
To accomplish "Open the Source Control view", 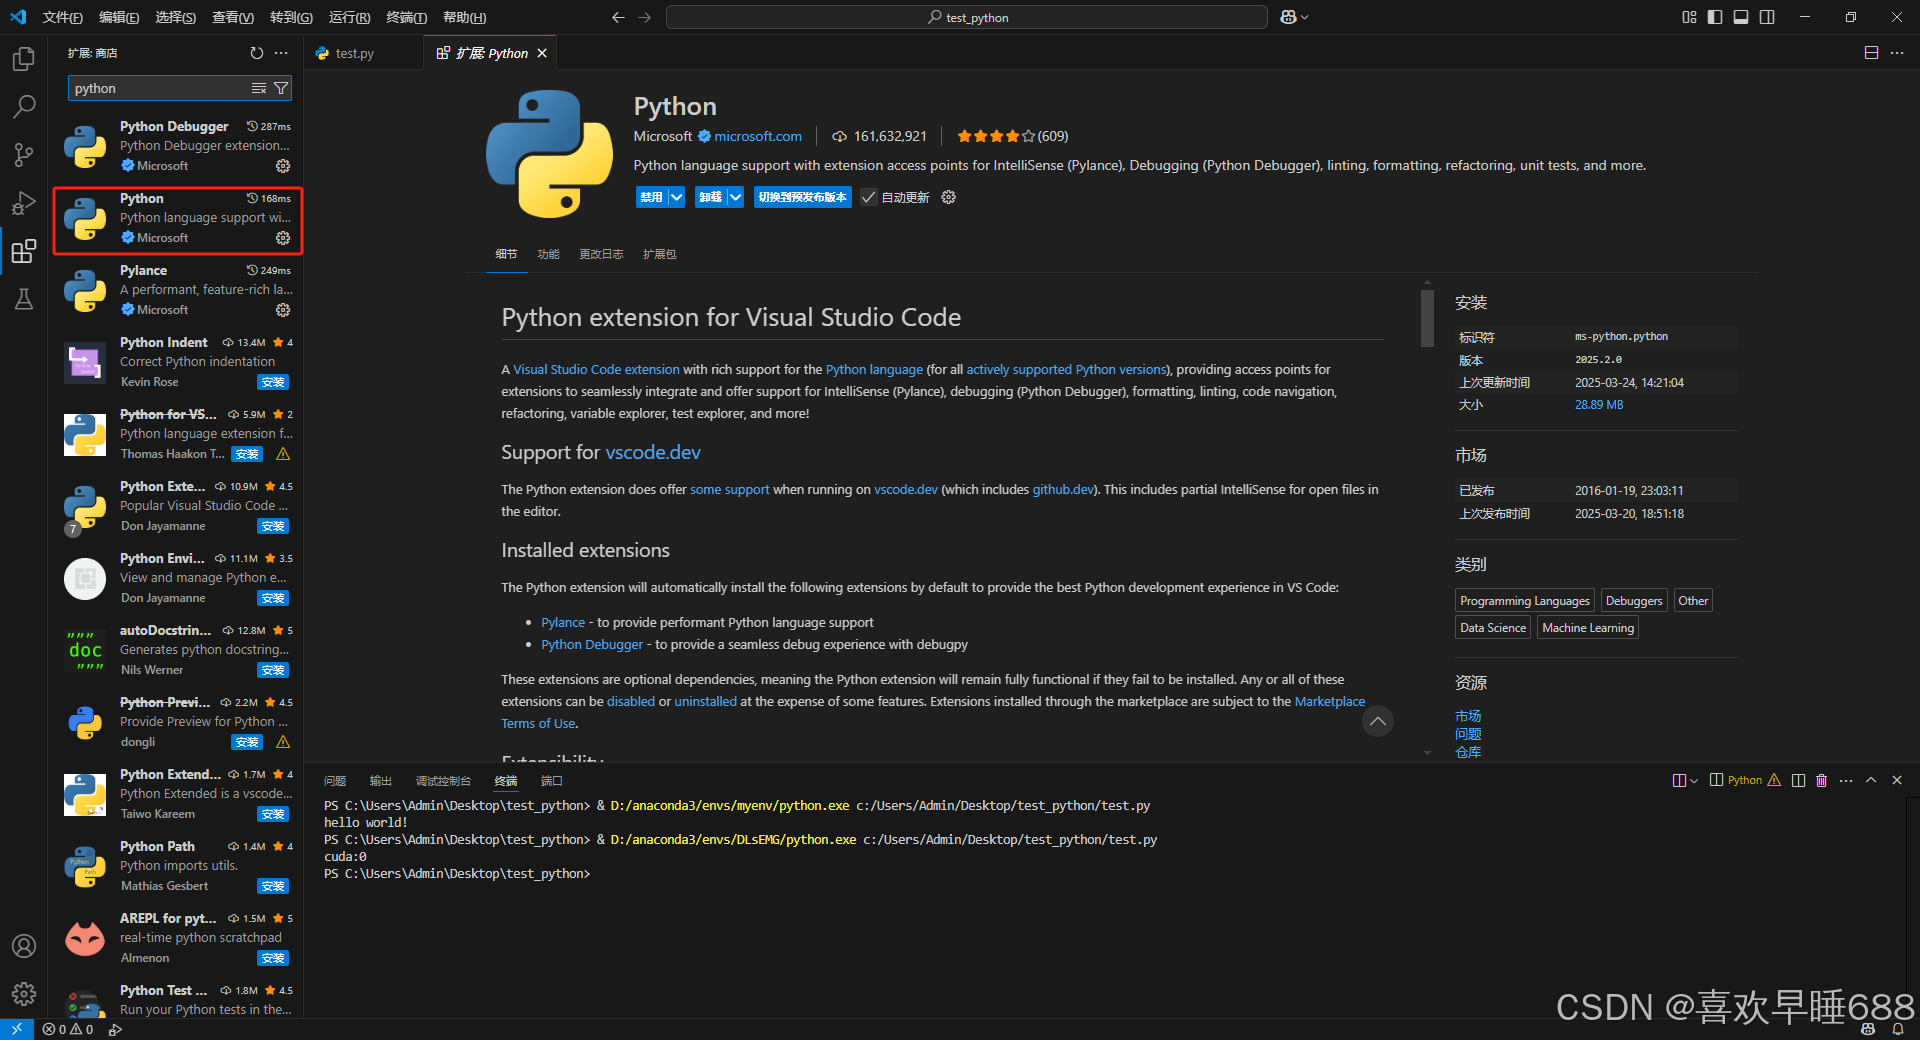I will 23,155.
